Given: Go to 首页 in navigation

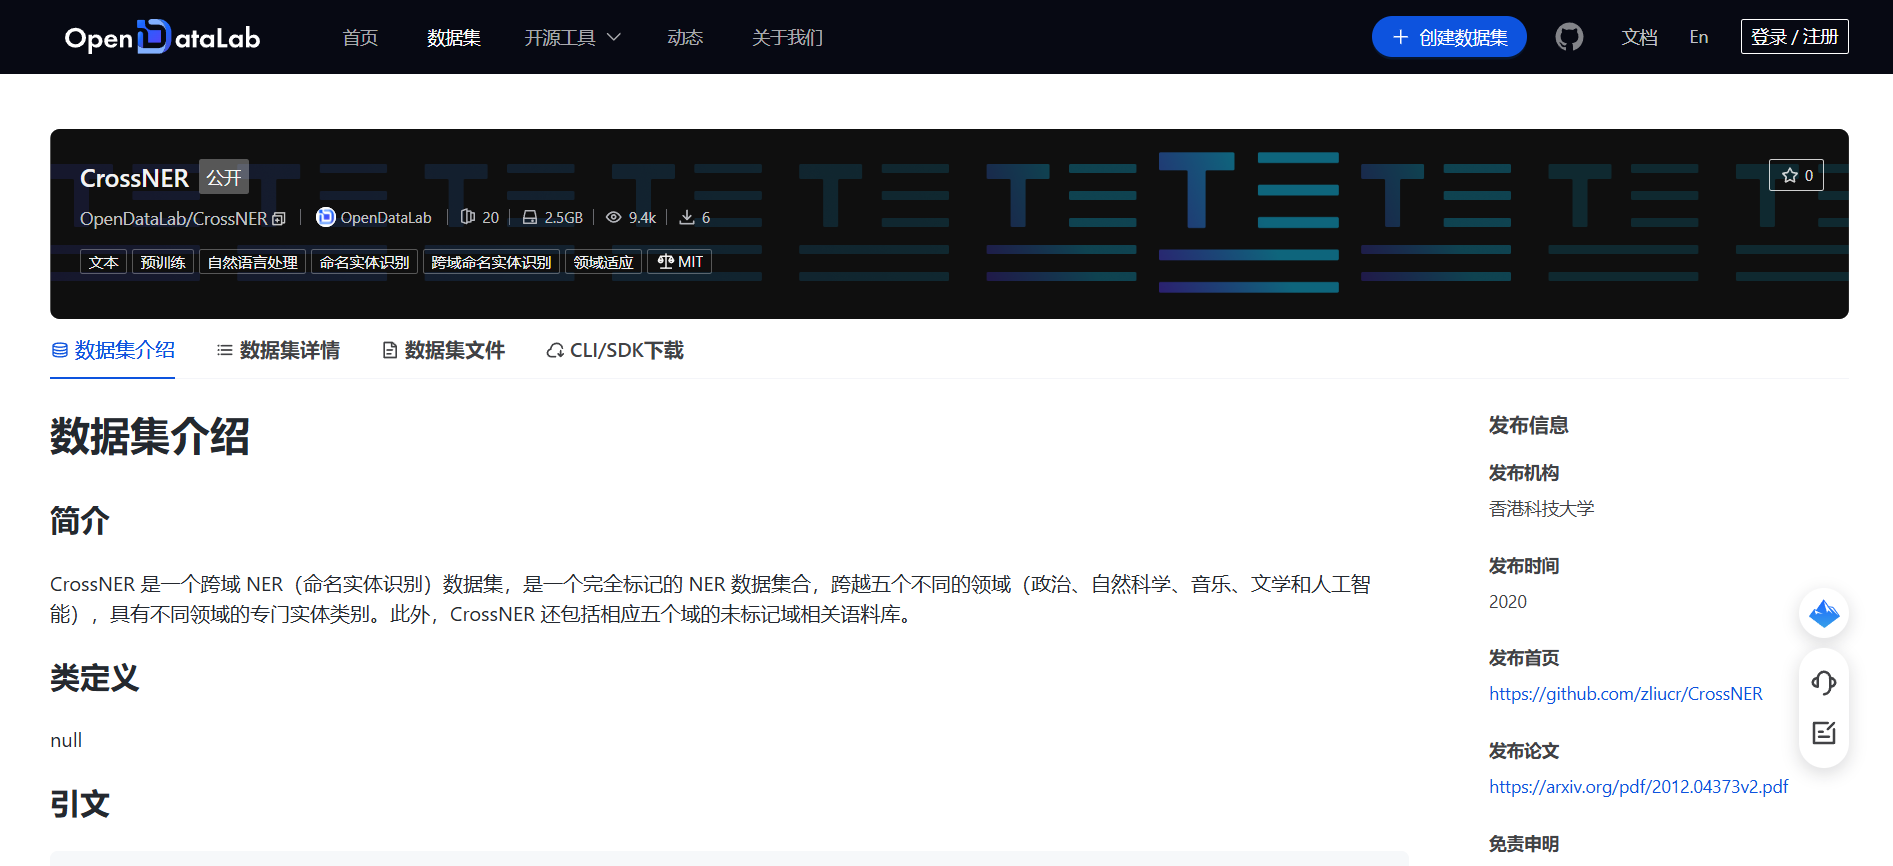Looking at the screenshot, I should point(360,37).
